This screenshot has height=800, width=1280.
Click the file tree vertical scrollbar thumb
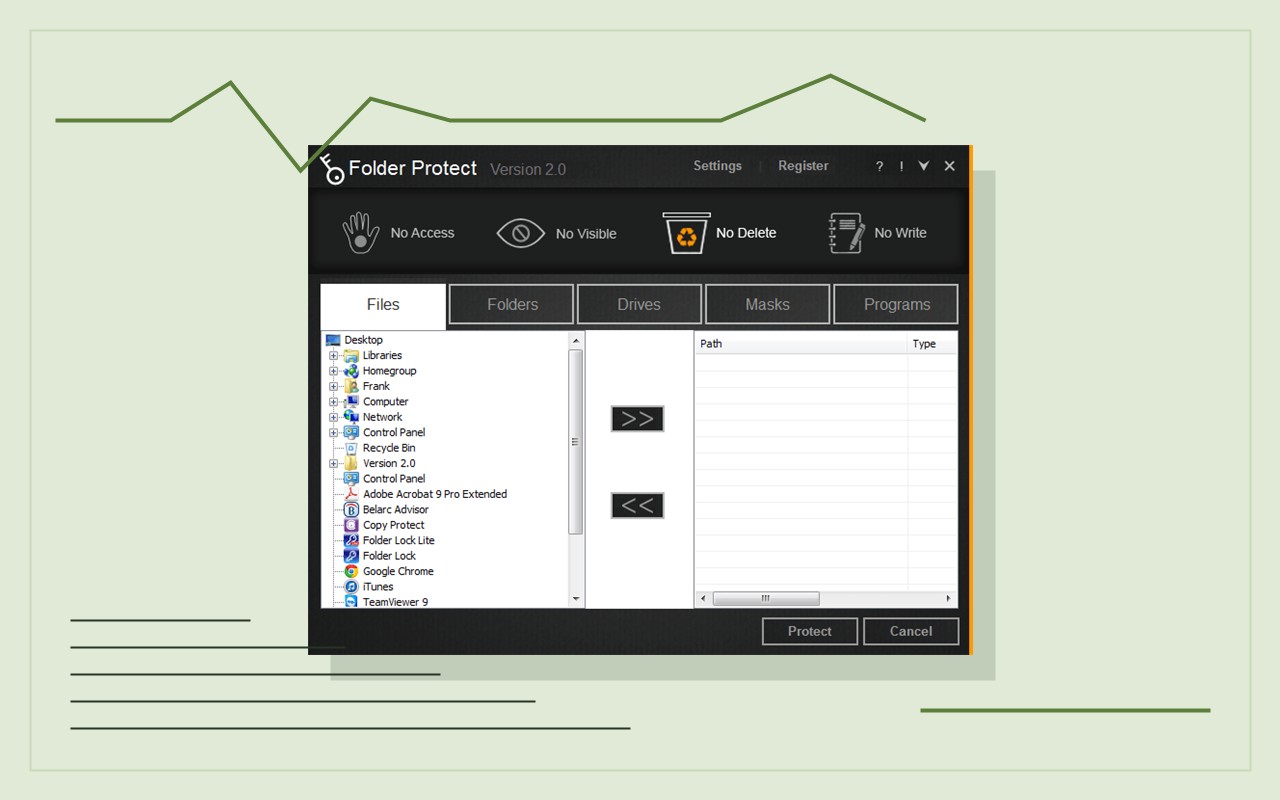pos(575,441)
